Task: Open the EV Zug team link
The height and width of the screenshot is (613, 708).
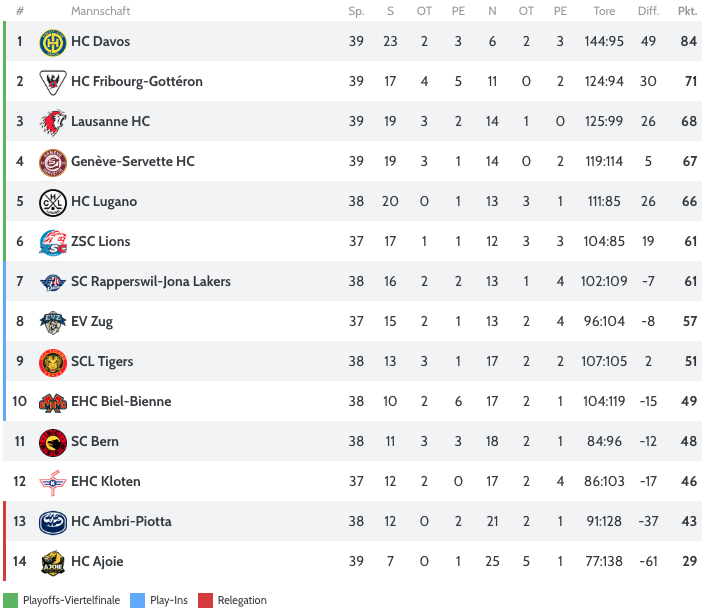Action: 92,321
